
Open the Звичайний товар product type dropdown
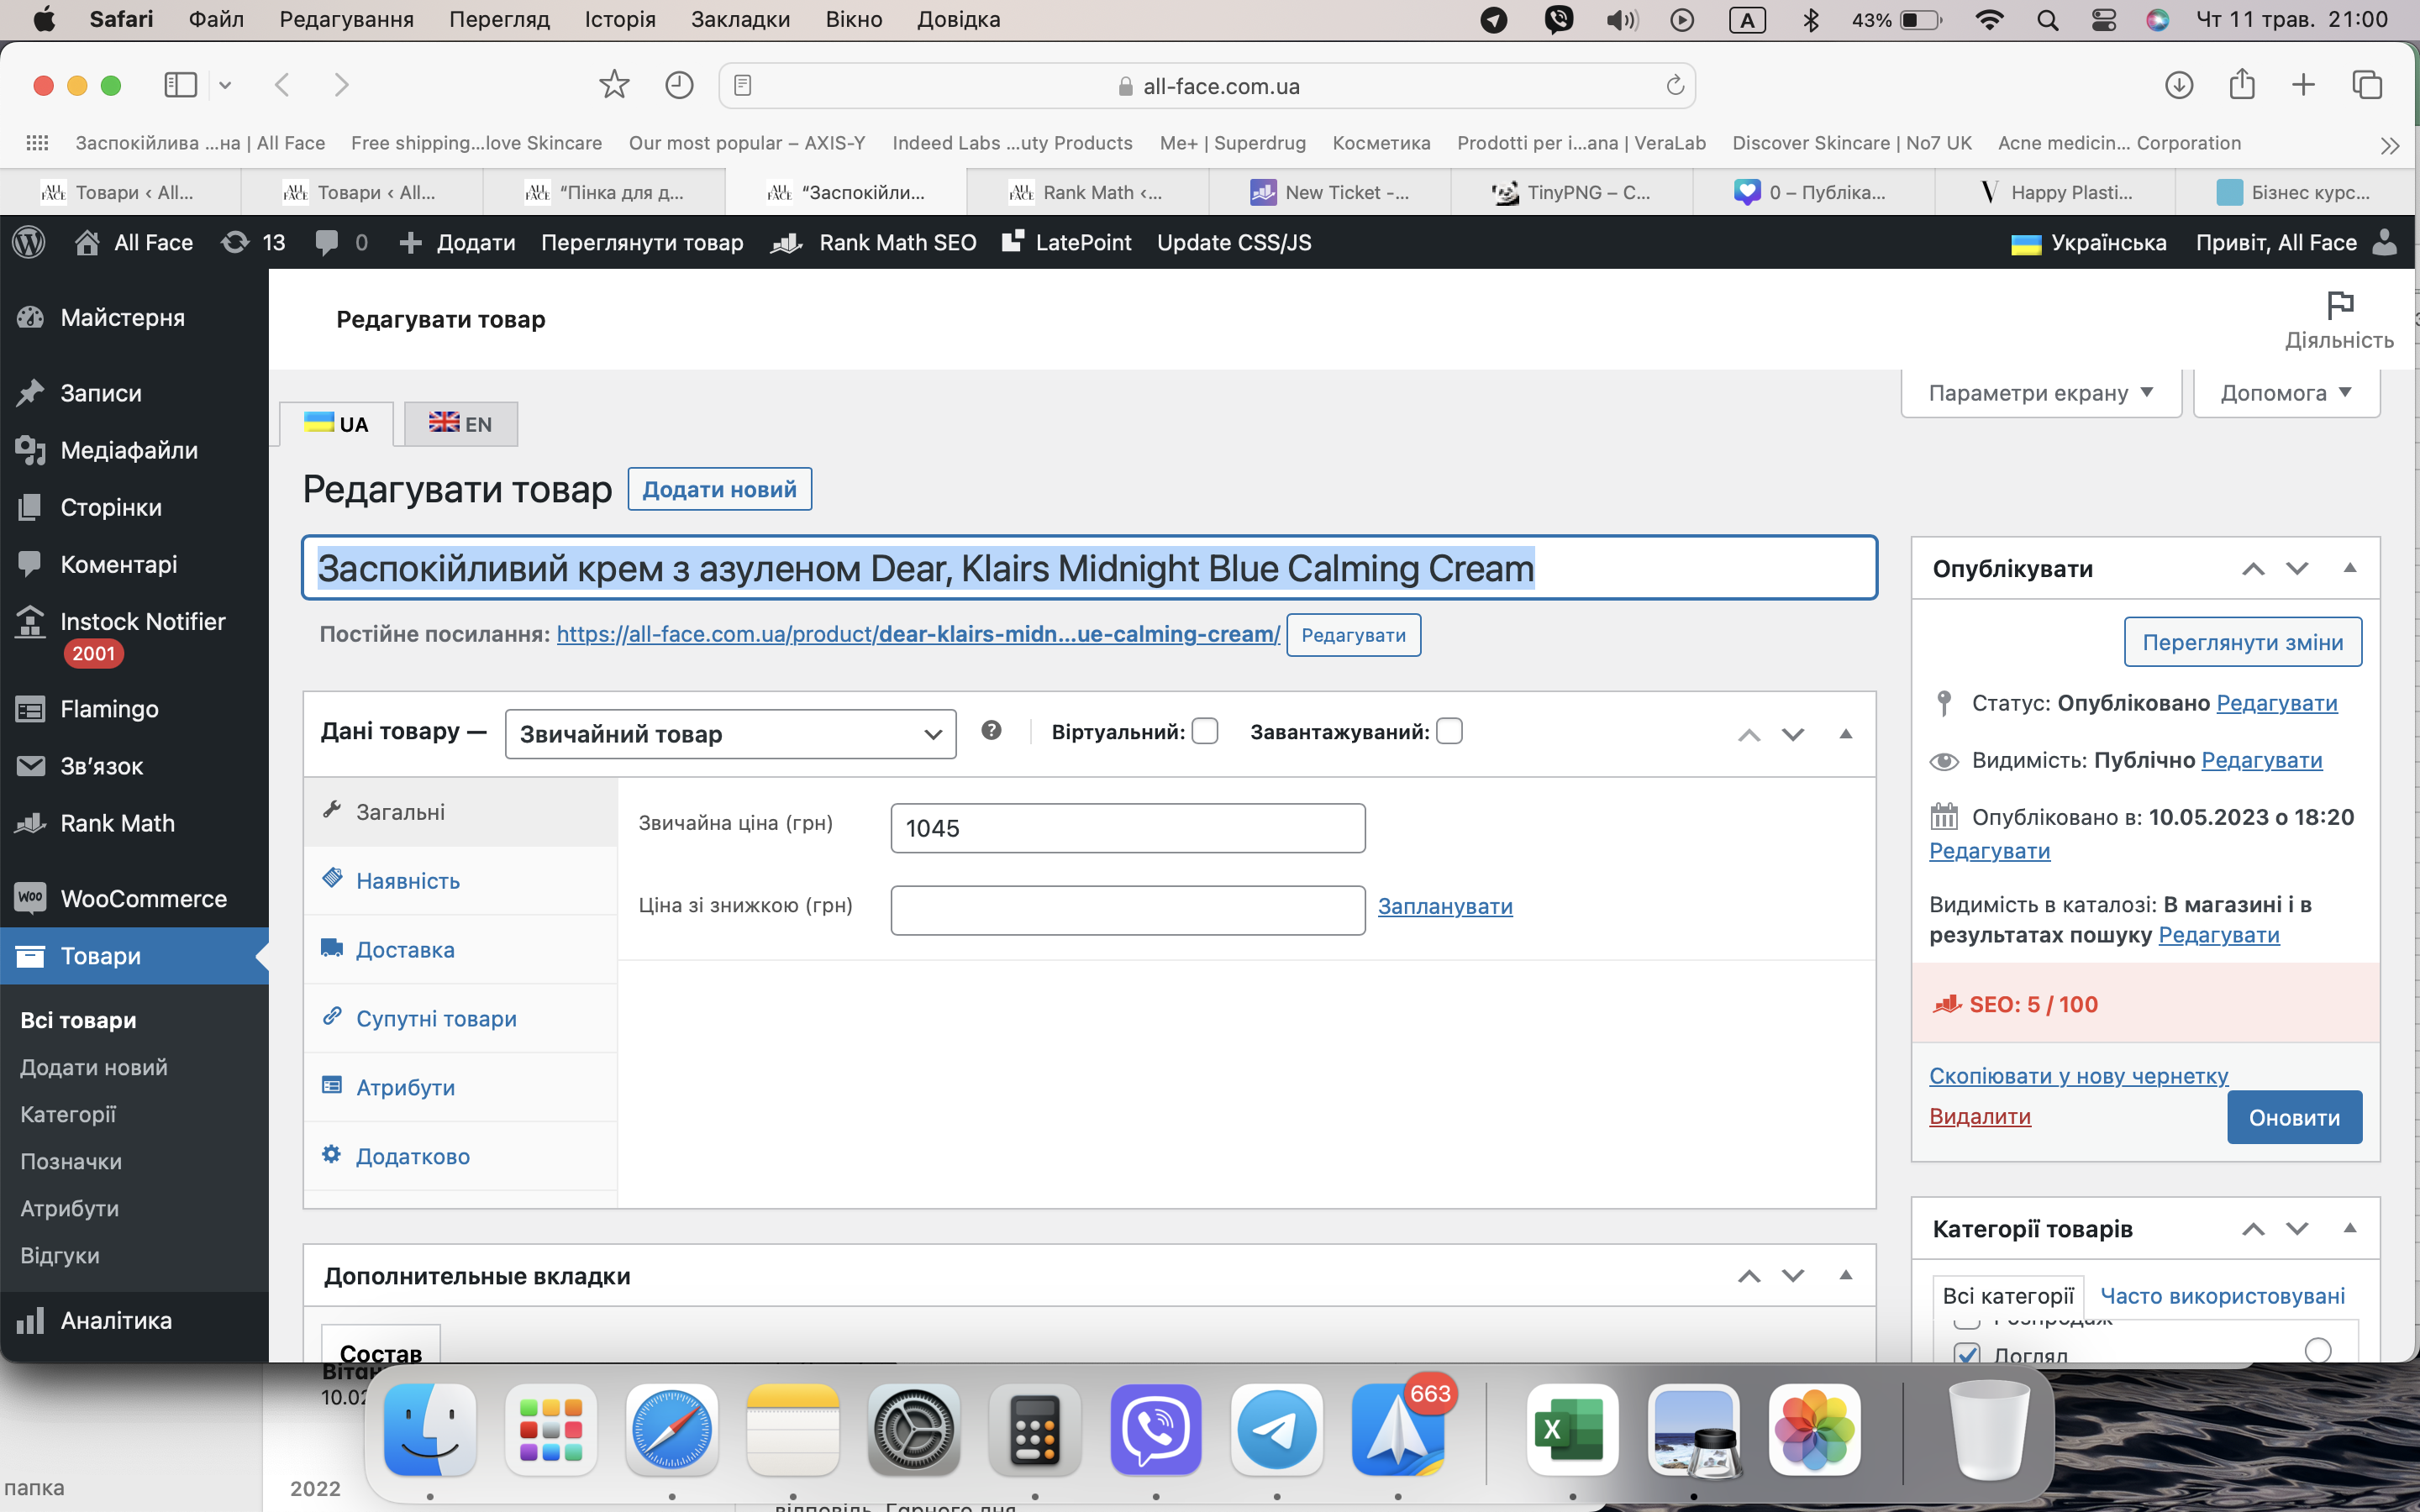tap(730, 734)
